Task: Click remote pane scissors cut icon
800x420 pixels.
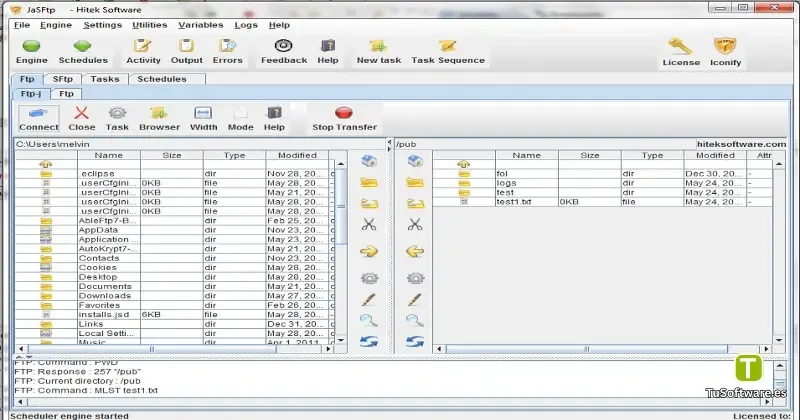Action: (415, 224)
